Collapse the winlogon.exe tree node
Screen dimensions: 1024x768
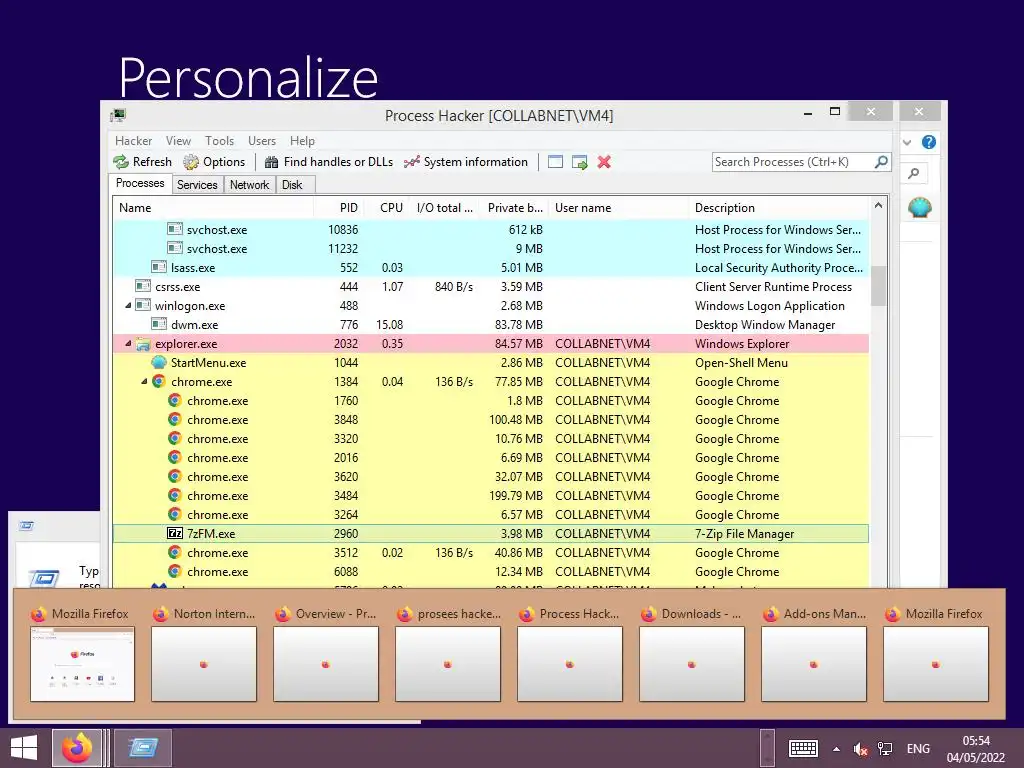(x=128, y=306)
